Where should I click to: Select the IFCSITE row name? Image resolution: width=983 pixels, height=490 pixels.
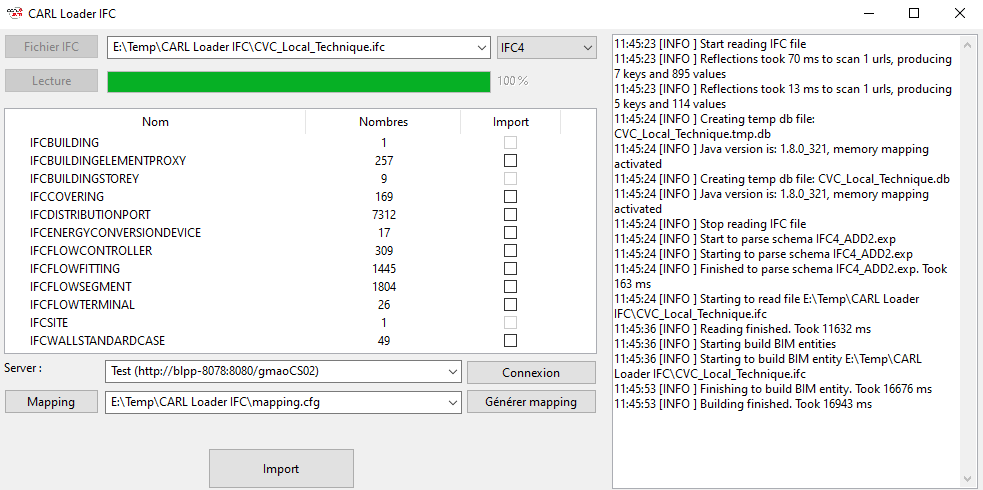pyautogui.click(x=49, y=323)
